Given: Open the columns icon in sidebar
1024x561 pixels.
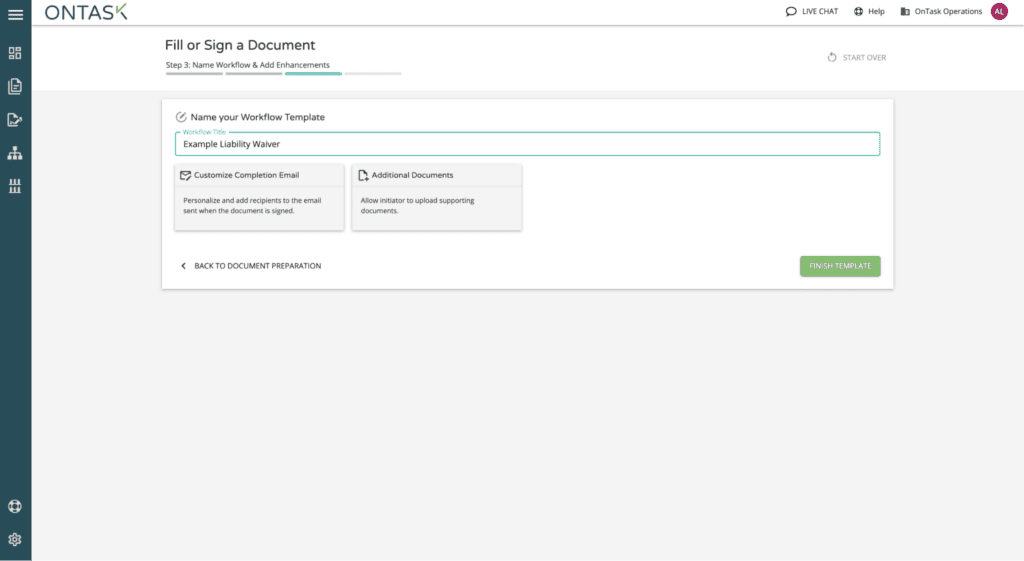Looking at the screenshot, I should [x=15, y=187].
